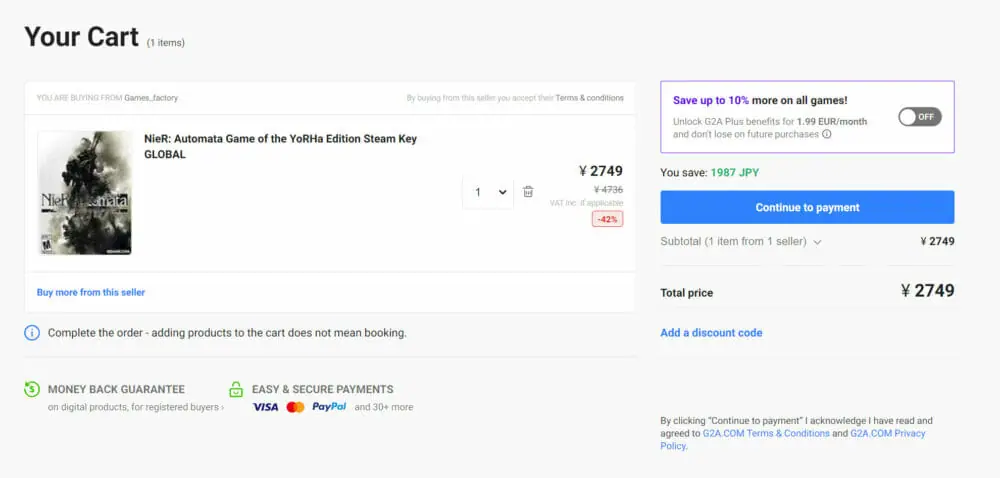The width and height of the screenshot is (1000, 478).
Task: Delete the NieR: Automata item via trash icon
Action: point(528,192)
